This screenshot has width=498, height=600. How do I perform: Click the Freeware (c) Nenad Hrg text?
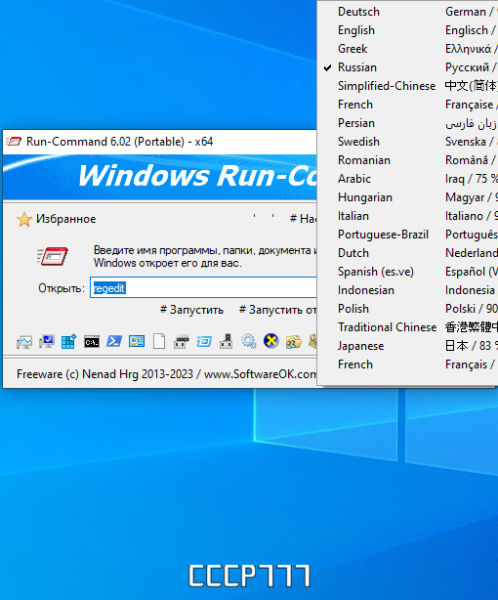104,374
